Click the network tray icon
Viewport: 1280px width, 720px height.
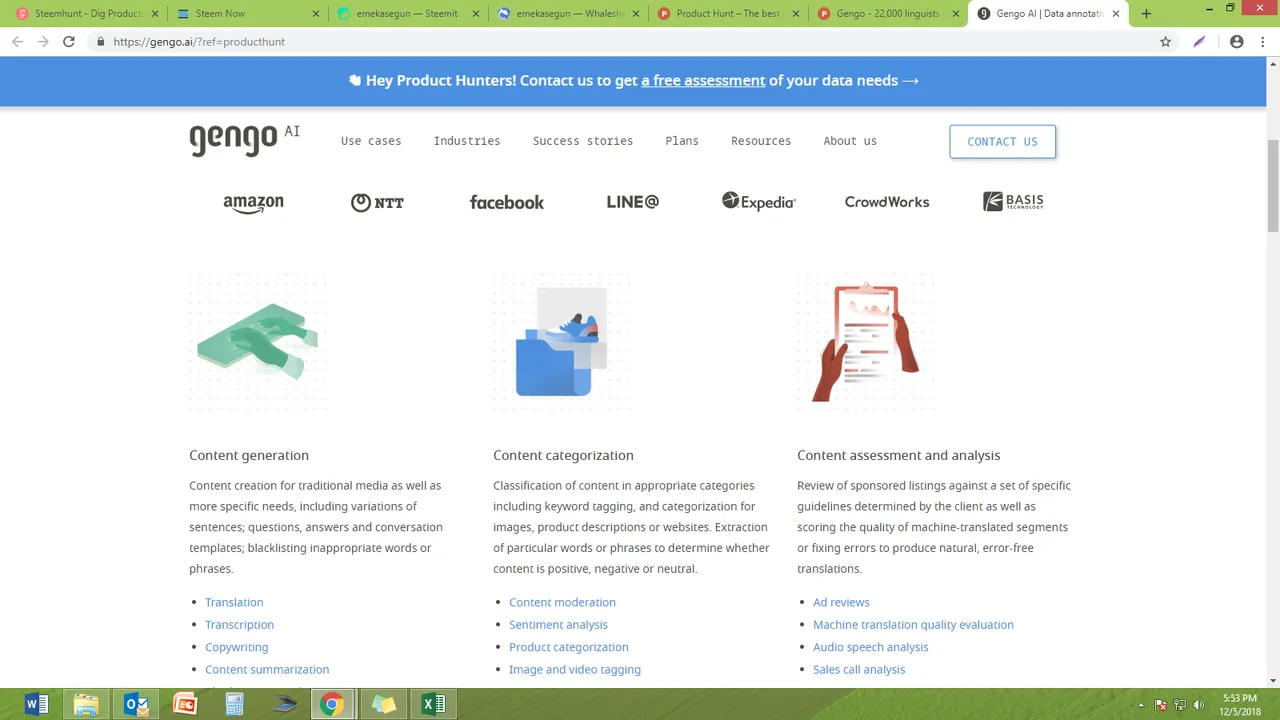tap(1180, 705)
